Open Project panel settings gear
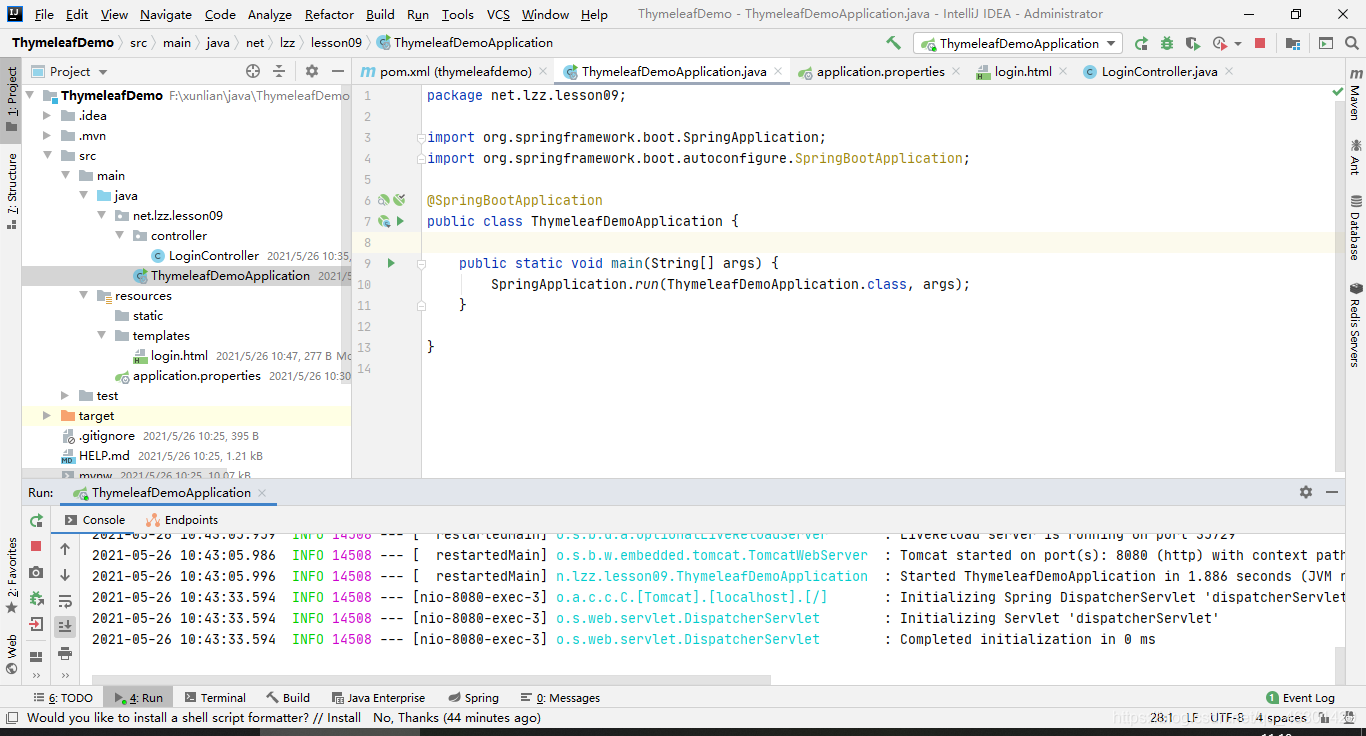The width and height of the screenshot is (1366, 736). coord(312,71)
